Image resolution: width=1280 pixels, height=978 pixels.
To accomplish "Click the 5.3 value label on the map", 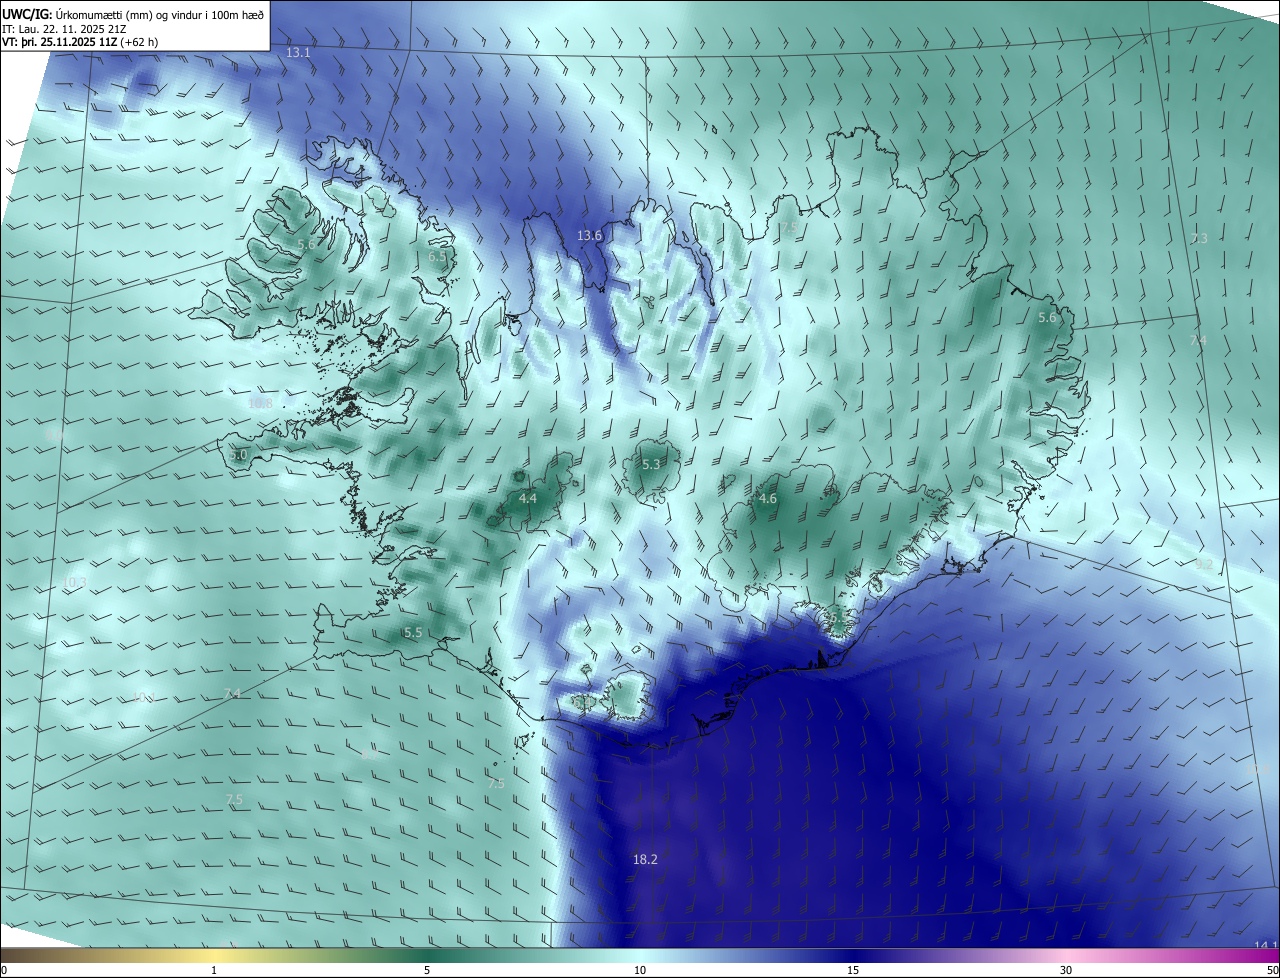I will tap(651, 464).
